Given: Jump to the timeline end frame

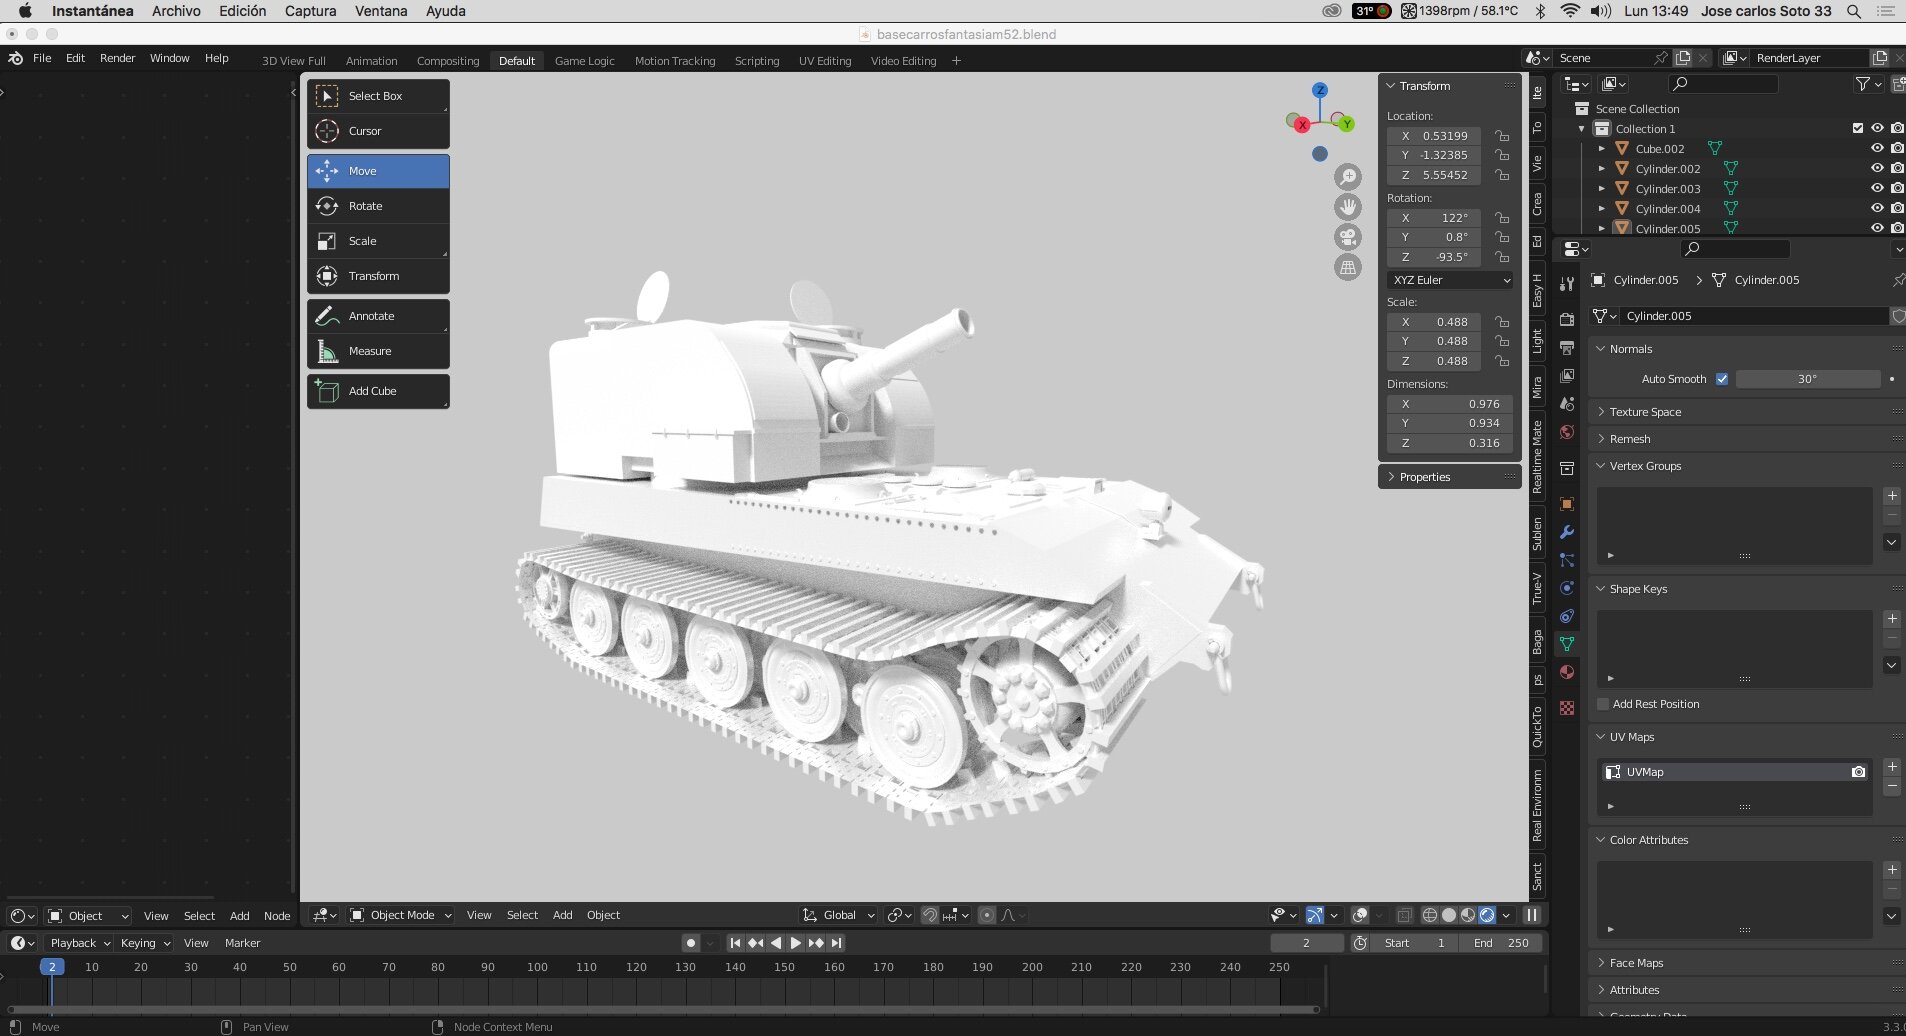Looking at the screenshot, I should coord(837,943).
